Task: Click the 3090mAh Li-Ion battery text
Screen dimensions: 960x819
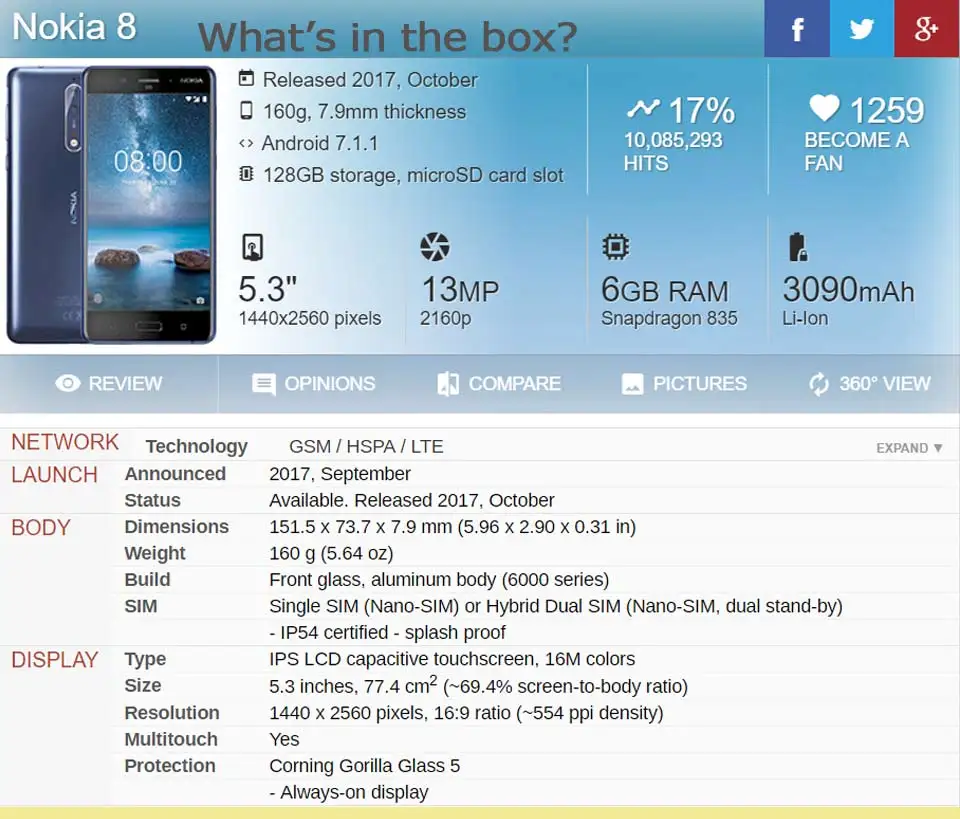Action: pos(848,302)
